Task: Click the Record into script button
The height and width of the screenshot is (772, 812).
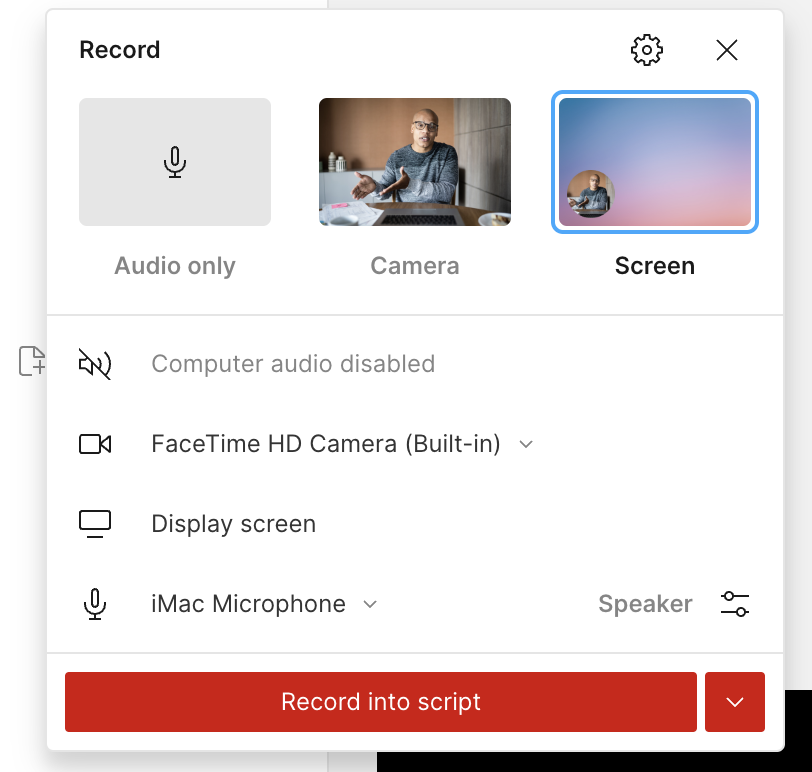Action: click(380, 702)
